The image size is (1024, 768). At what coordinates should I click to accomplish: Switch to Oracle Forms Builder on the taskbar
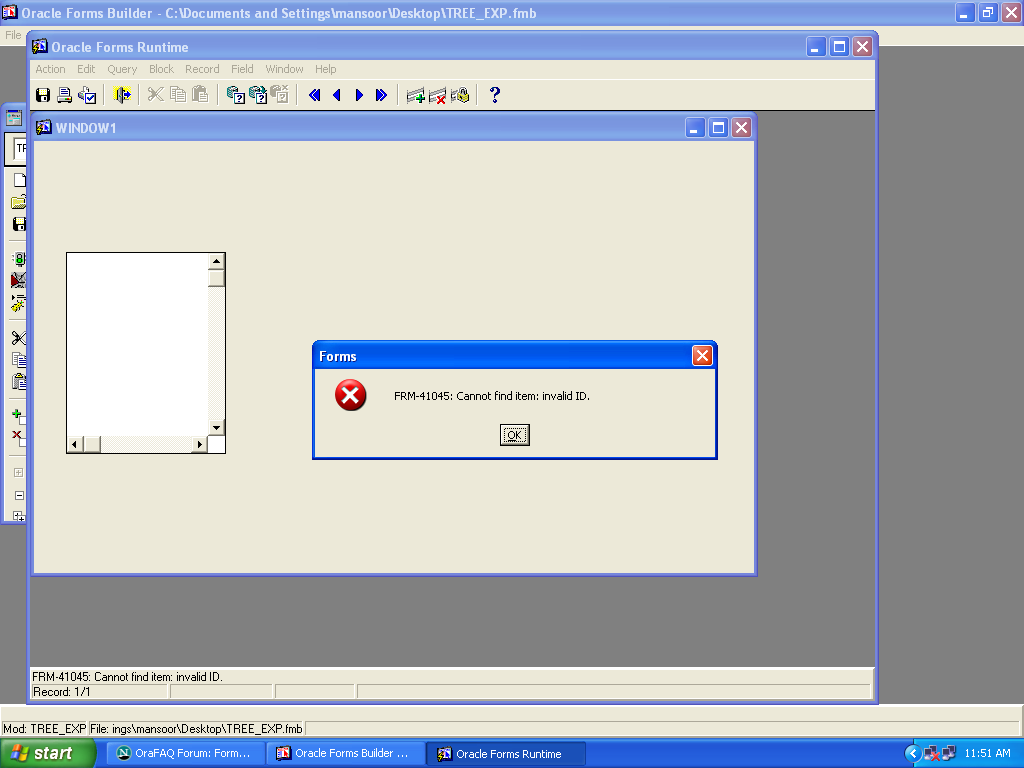(x=346, y=754)
